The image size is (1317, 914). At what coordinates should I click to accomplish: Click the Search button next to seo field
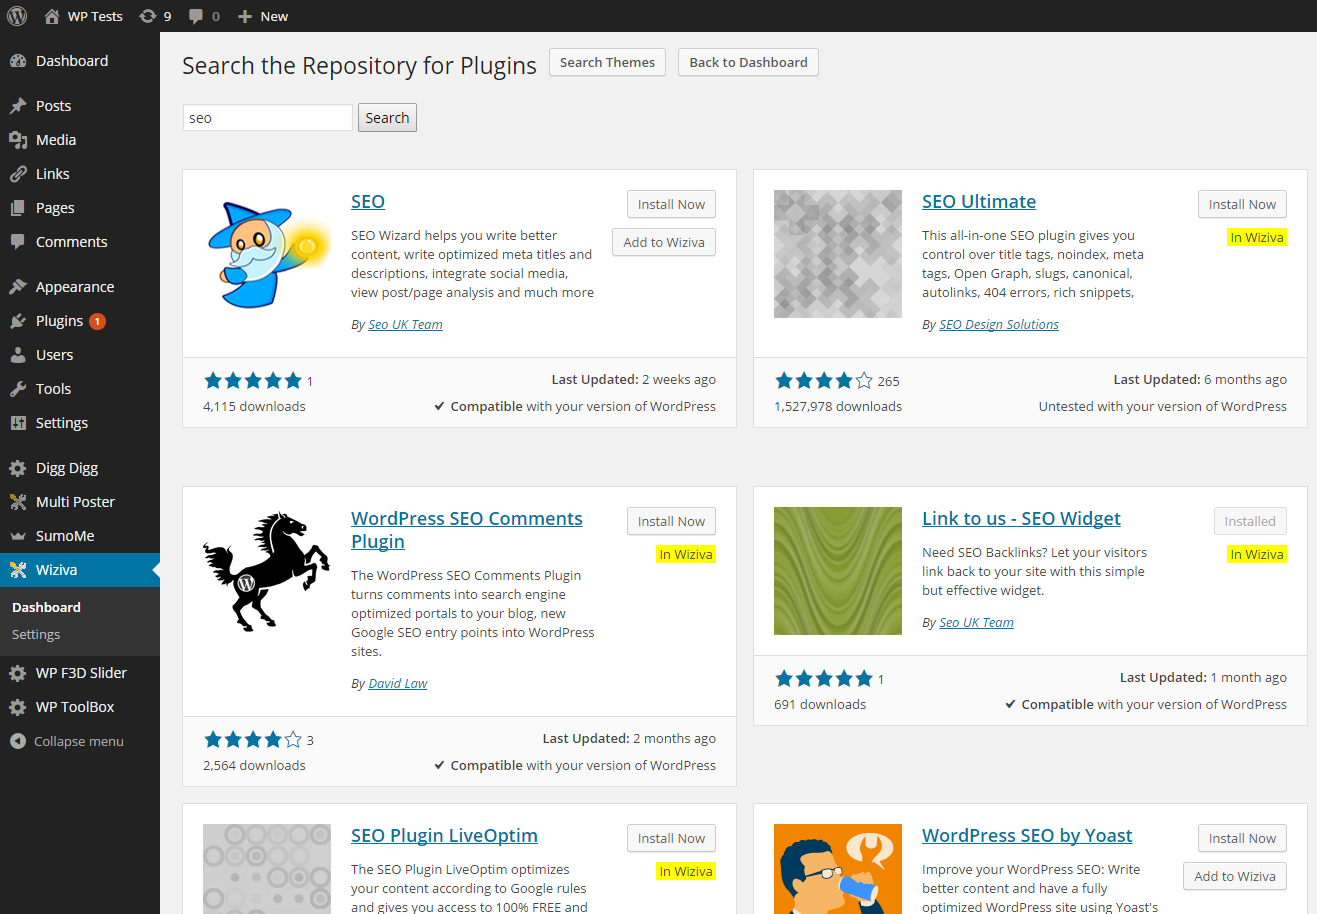(387, 118)
